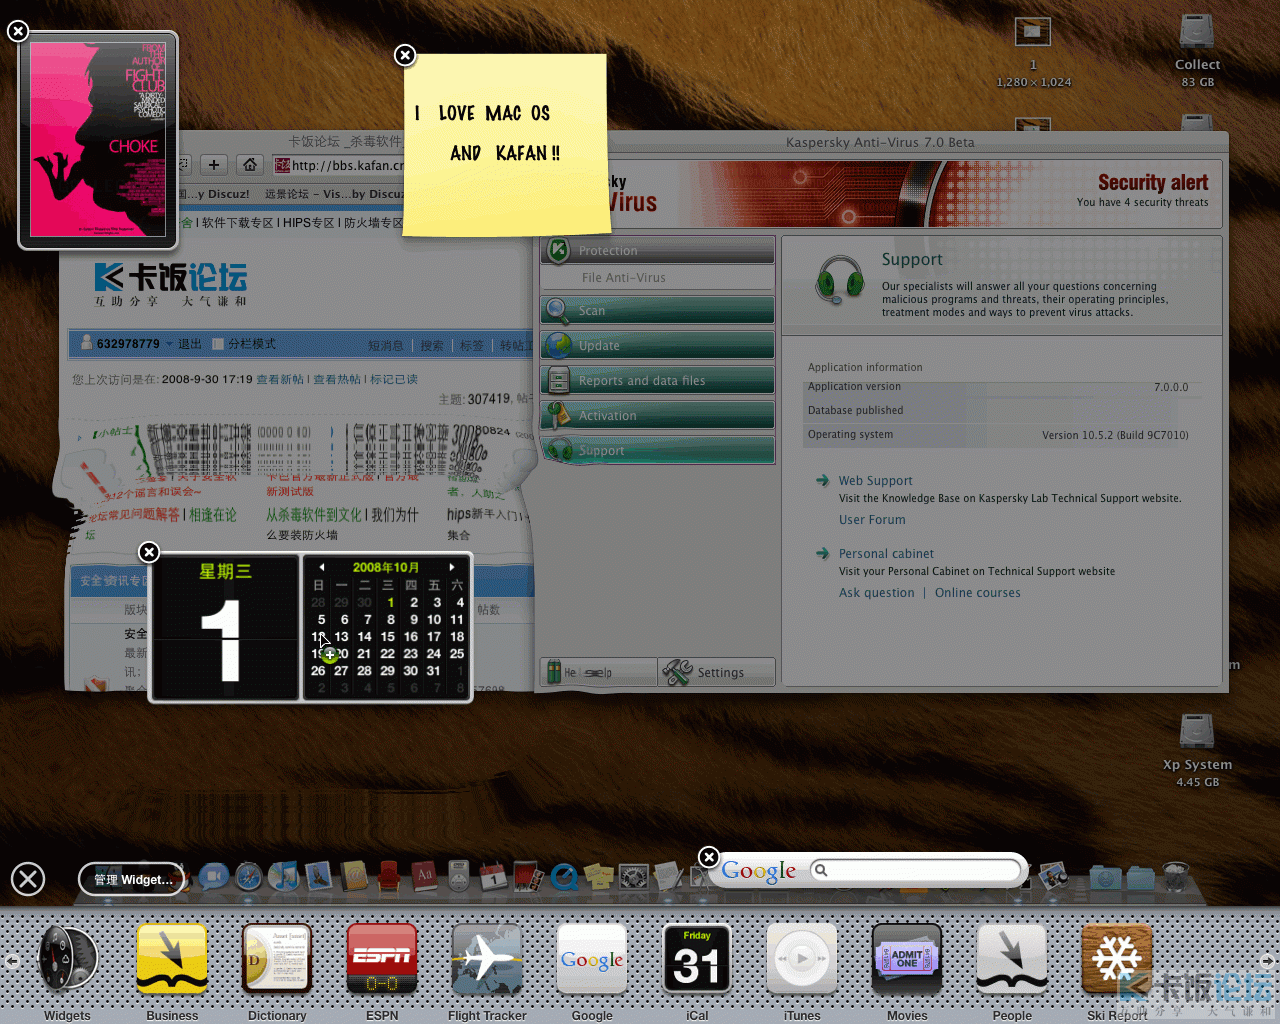The width and height of the screenshot is (1280, 1024).
Task: Click the Google widget search field
Action: pyautogui.click(x=915, y=870)
